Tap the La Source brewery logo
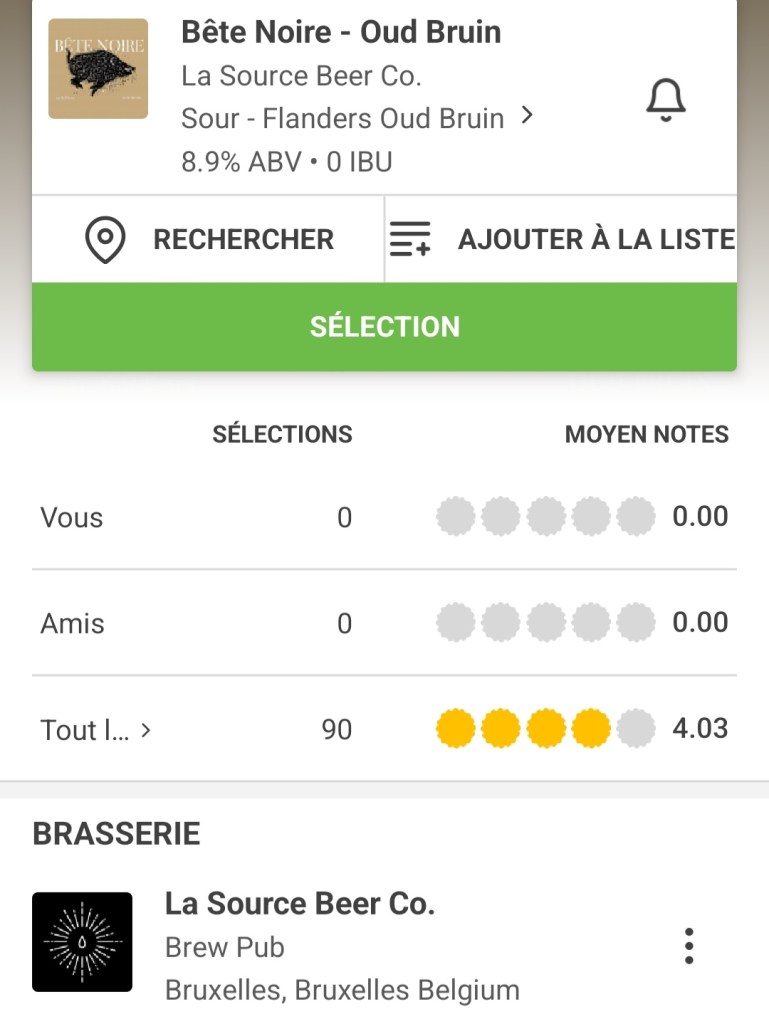This screenshot has width=769, height=1024. [82, 942]
